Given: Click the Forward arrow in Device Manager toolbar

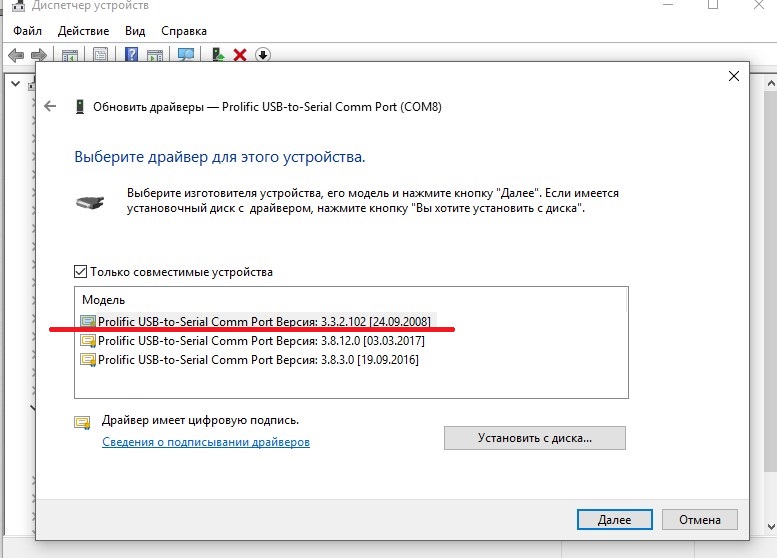Looking at the screenshot, I should click(39, 55).
